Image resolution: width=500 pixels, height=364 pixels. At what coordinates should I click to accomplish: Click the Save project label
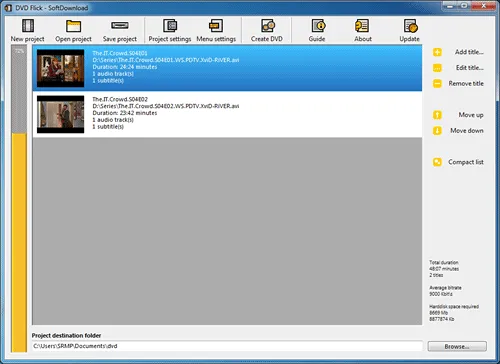120,39
